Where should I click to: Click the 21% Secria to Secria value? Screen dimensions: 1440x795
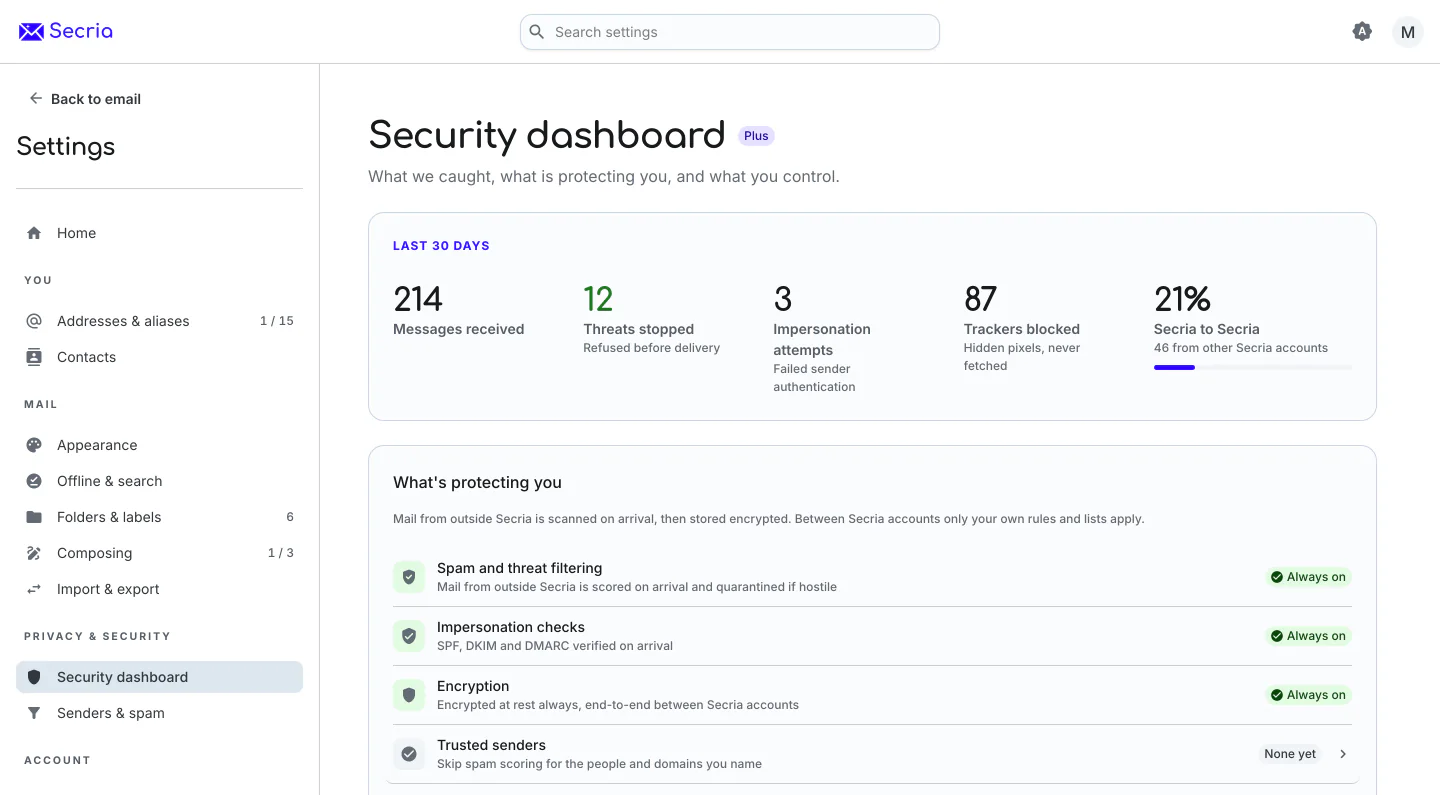pyautogui.click(x=1182, y=299)
